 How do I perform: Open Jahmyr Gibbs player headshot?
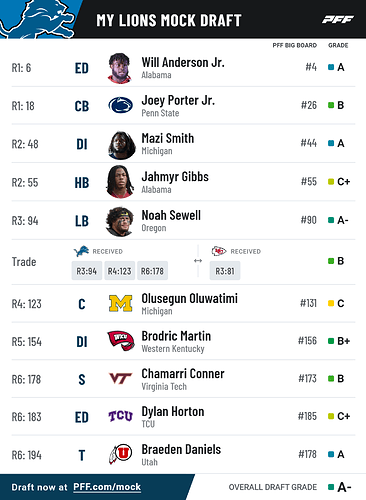120,182
